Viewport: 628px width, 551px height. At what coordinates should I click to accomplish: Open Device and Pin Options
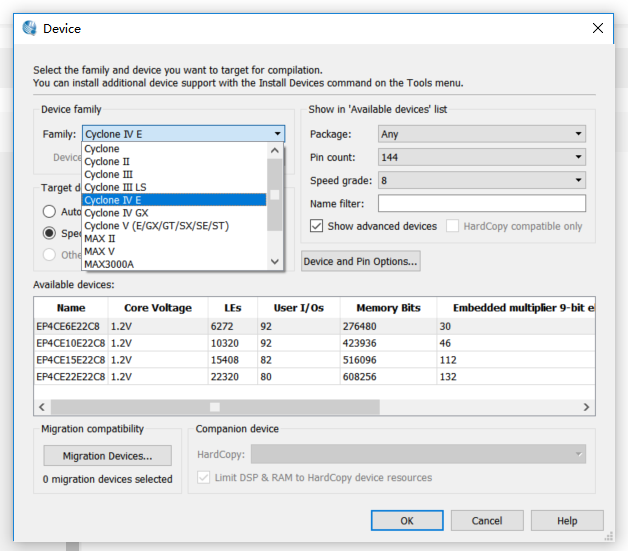[361, 261]
